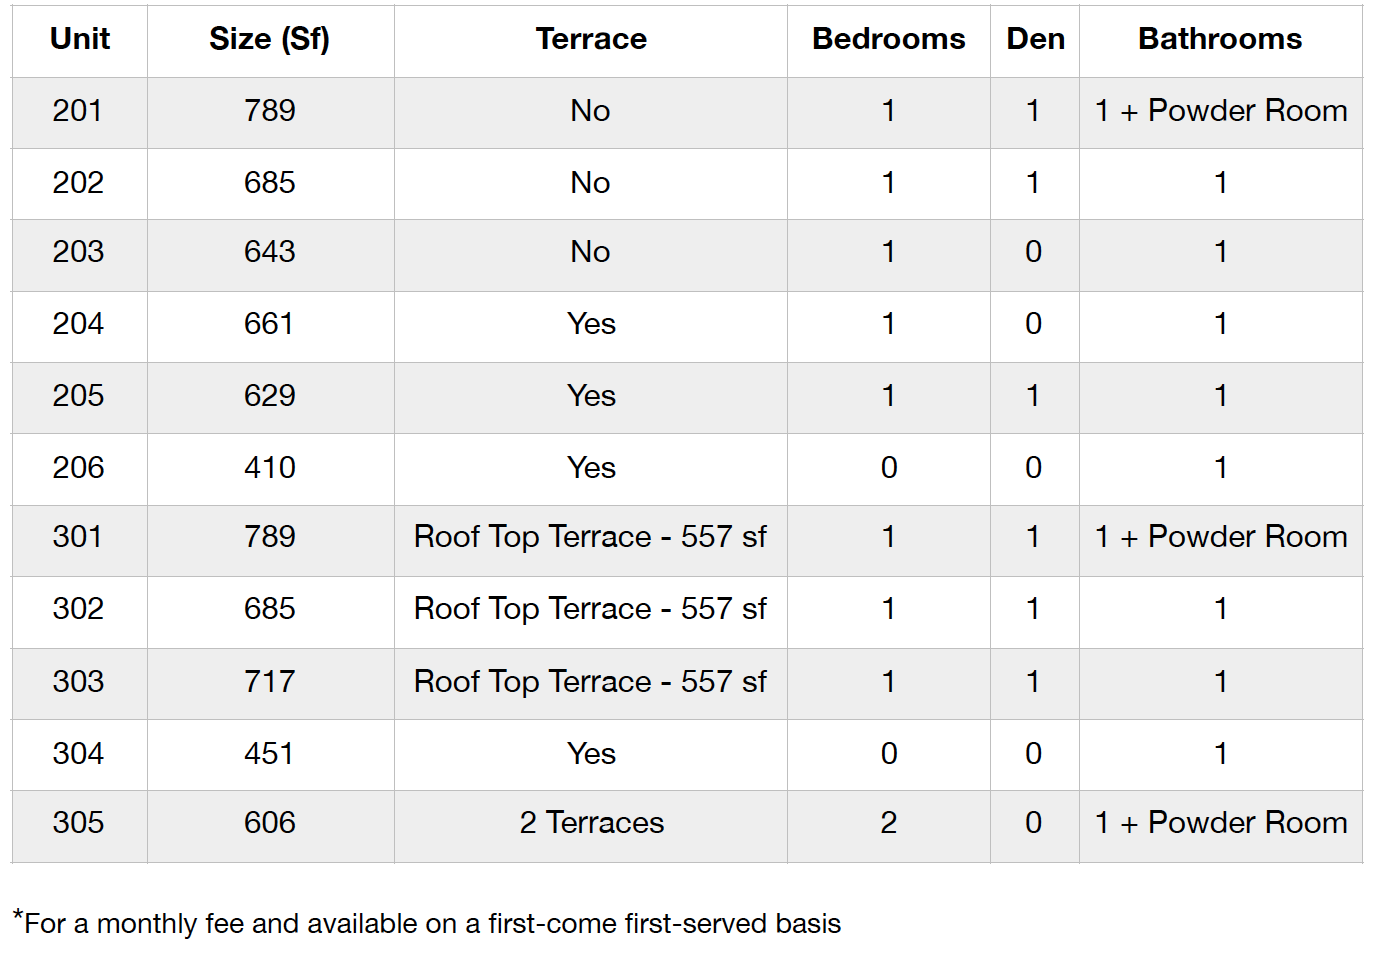Click the Bedrooms column header
The image size is (1374, 956).
click(889, 40)
